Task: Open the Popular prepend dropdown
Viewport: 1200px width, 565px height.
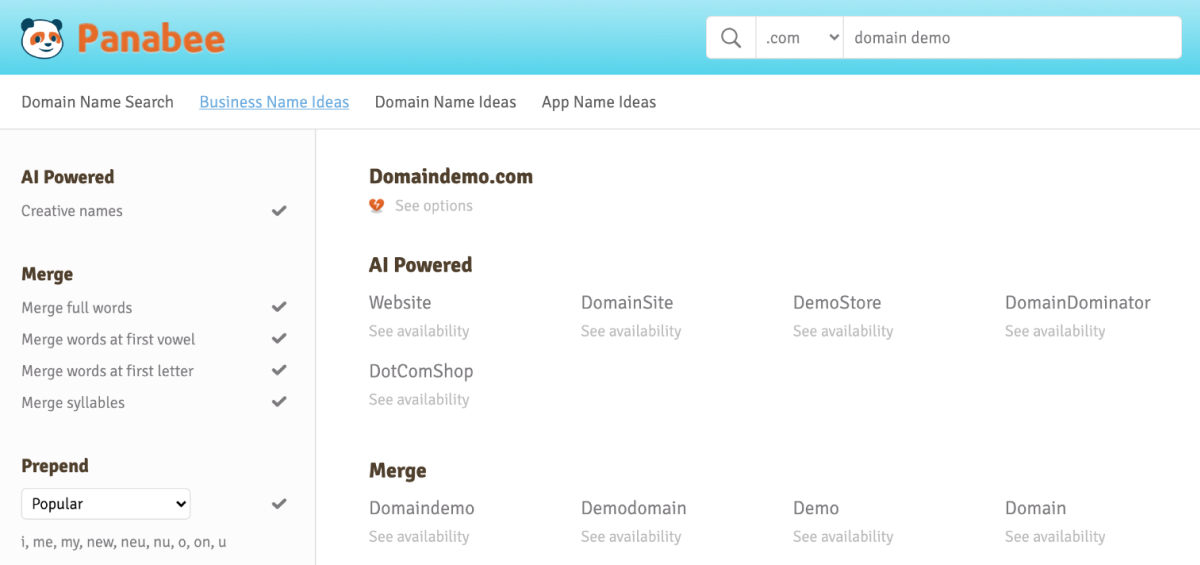Action: coord(106,504)
